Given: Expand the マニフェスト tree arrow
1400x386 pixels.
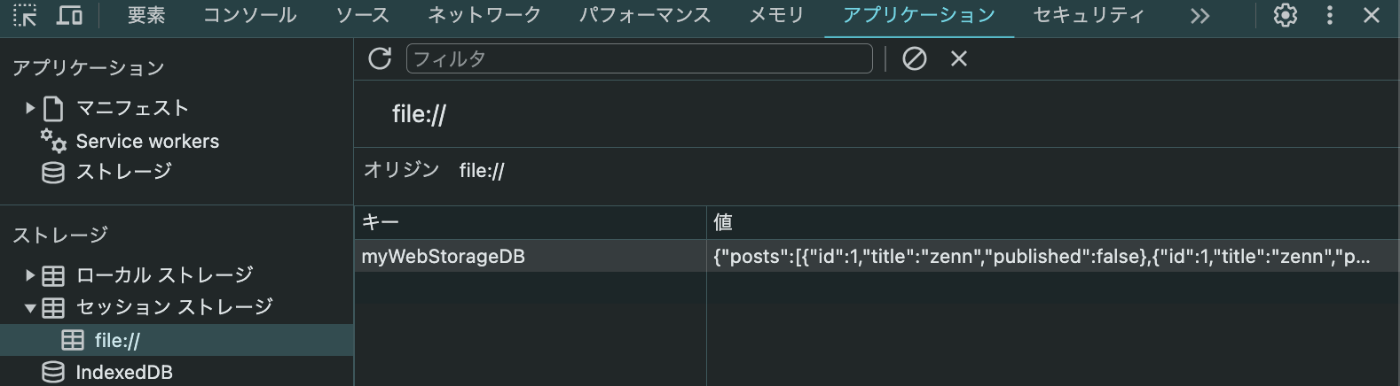Looking at the screenshot, I should point(31,108).
